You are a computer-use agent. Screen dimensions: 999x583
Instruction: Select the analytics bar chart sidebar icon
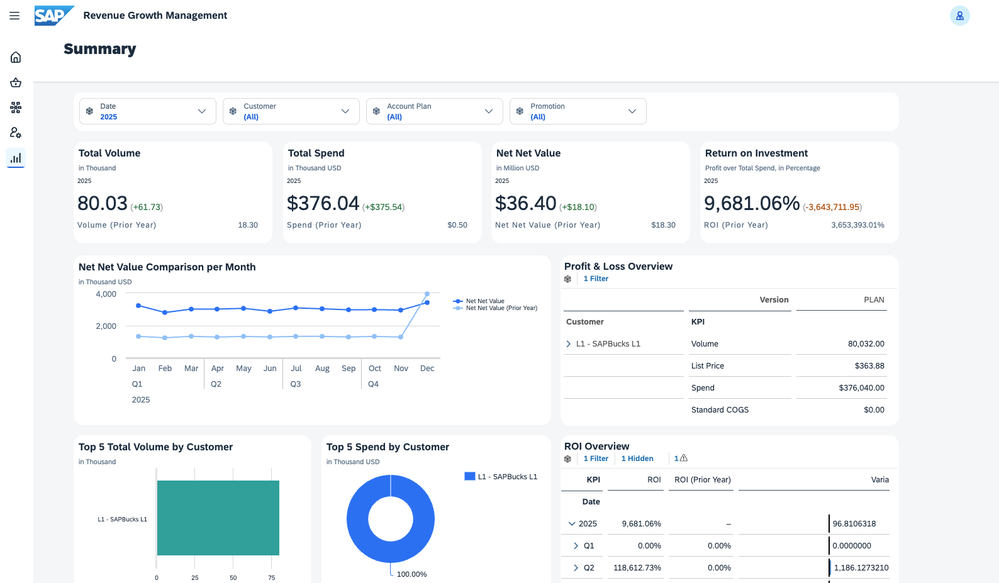(x=15, y=157)
